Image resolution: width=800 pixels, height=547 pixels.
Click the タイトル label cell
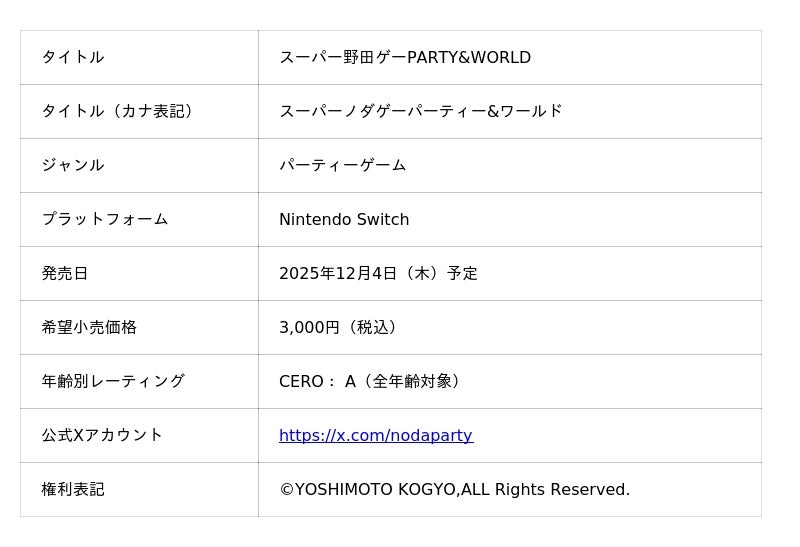pyautogui.click(x=73, y=58)
